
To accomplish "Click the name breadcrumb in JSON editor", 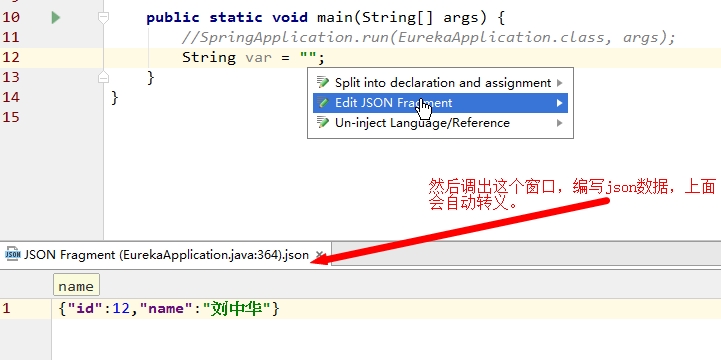I will pyautogui.click(x=76, y=286).
